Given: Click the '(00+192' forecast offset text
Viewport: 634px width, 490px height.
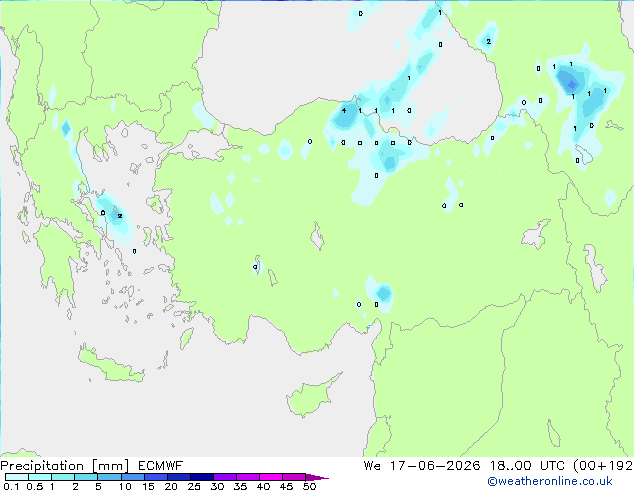Looking at the screenshot, I should tap(603, 466).
